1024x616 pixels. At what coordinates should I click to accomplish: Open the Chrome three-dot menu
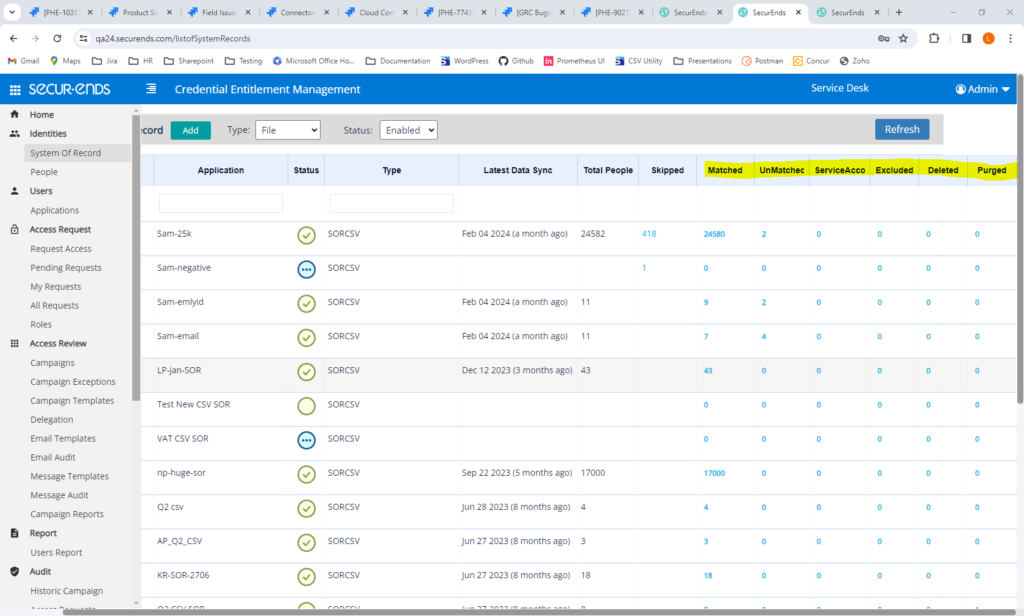click(1010, 39)
